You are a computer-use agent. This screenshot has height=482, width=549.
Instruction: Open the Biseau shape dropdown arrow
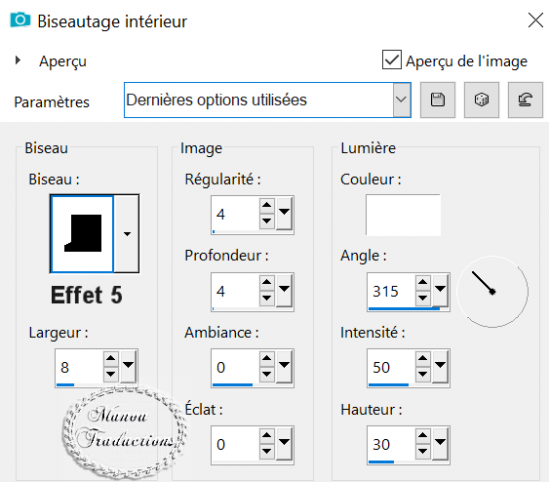pyautogui.click(x=127, y=233)
